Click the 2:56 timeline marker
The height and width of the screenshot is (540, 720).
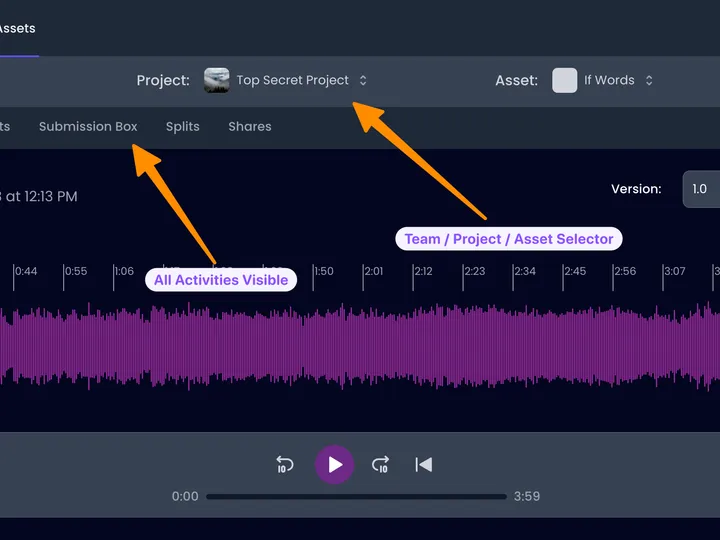click(624, 271)
